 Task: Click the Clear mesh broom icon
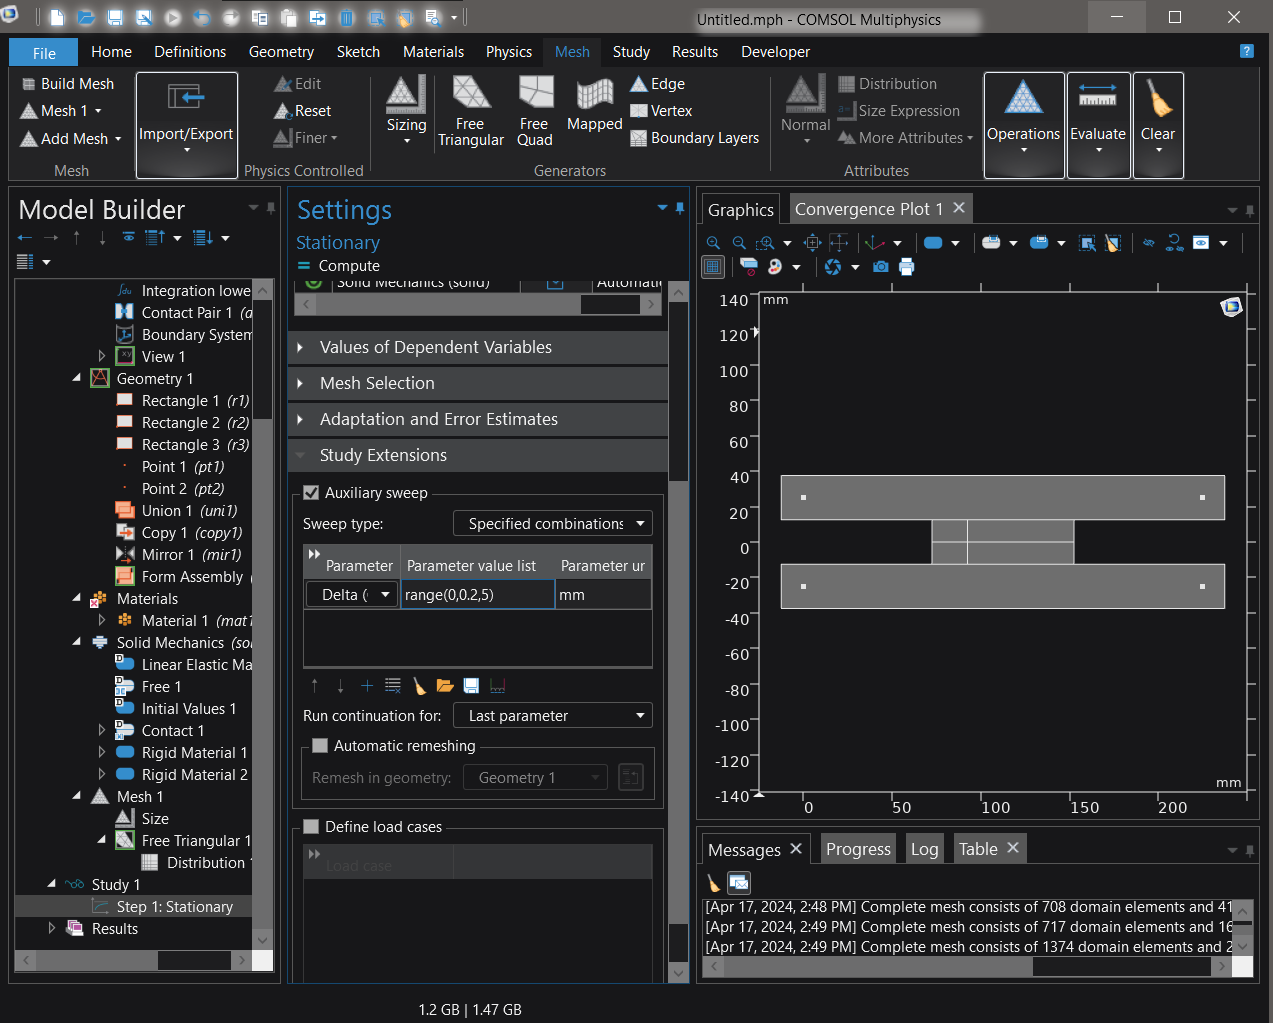tap(1158, 100)
